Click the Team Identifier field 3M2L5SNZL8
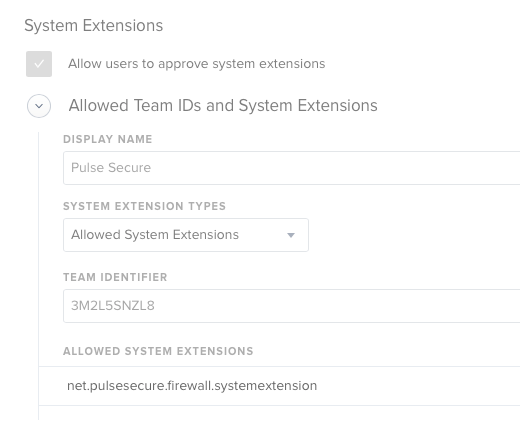520x432 pixels. point(292,306)
